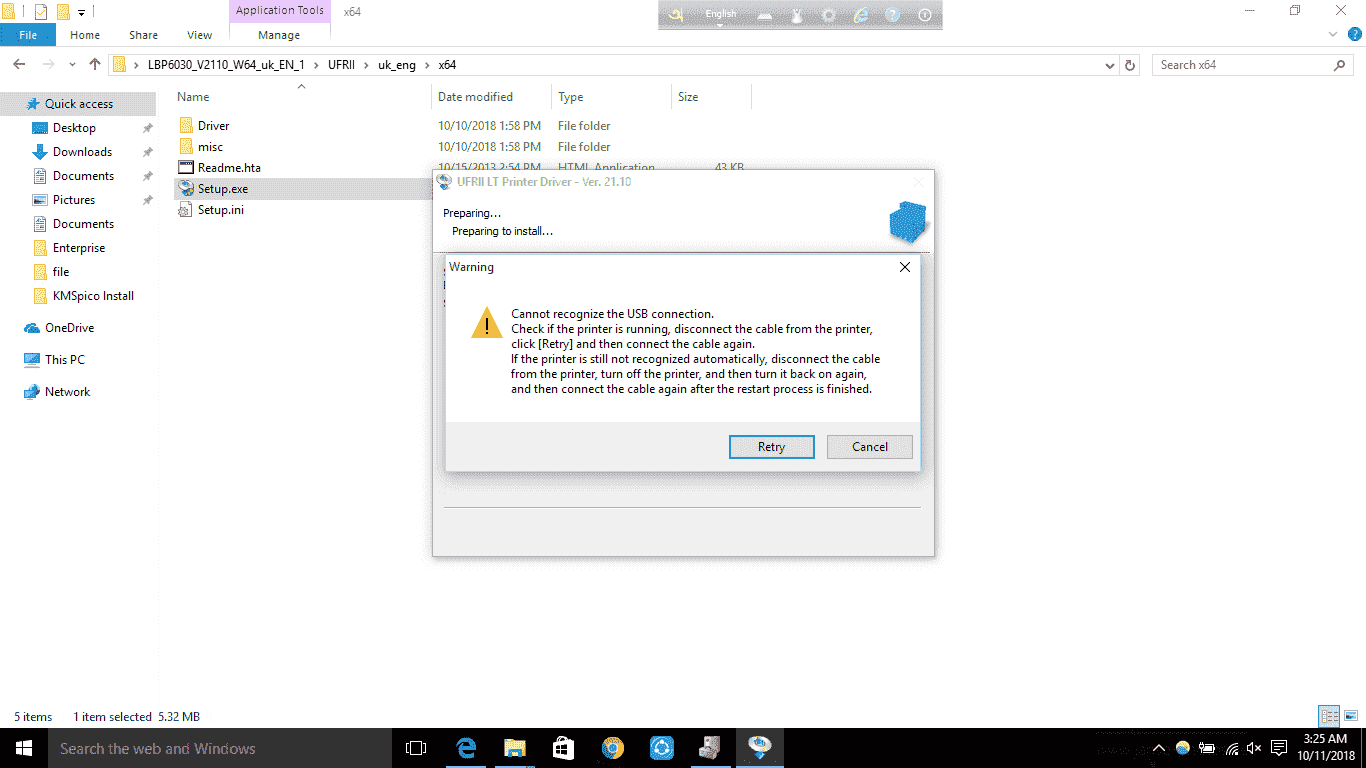Click gear settings icon on floating bar
The width and height of the screenshot is (1366, 768).
[x=829, y=15]
